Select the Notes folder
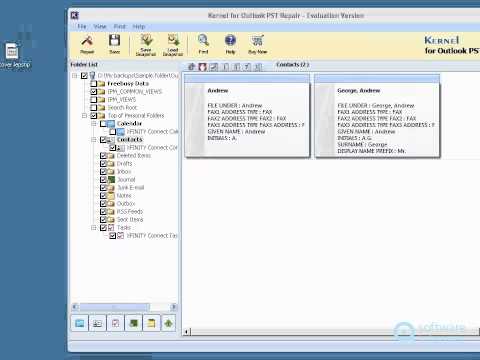This screenshot has height=360, width=480. (x=124, y=196)
